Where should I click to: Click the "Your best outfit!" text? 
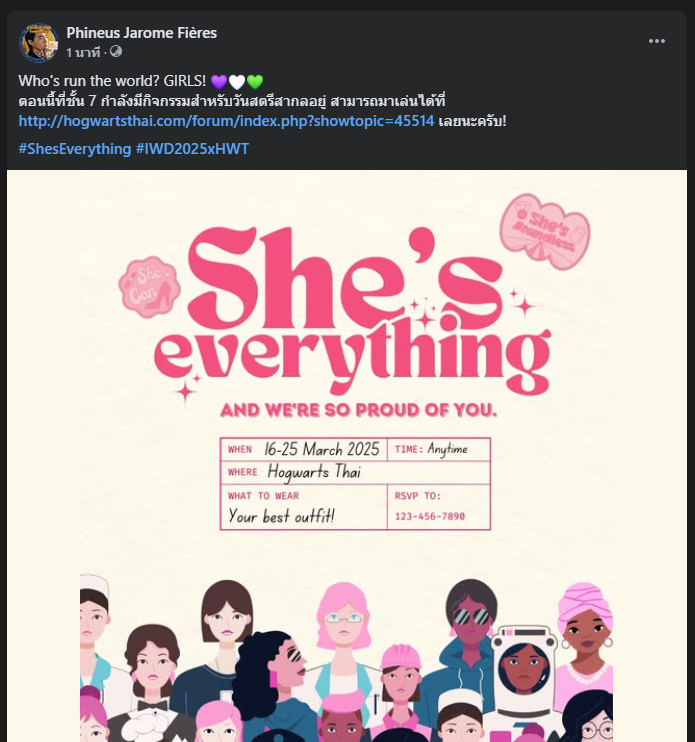click(x=281, y=516)
